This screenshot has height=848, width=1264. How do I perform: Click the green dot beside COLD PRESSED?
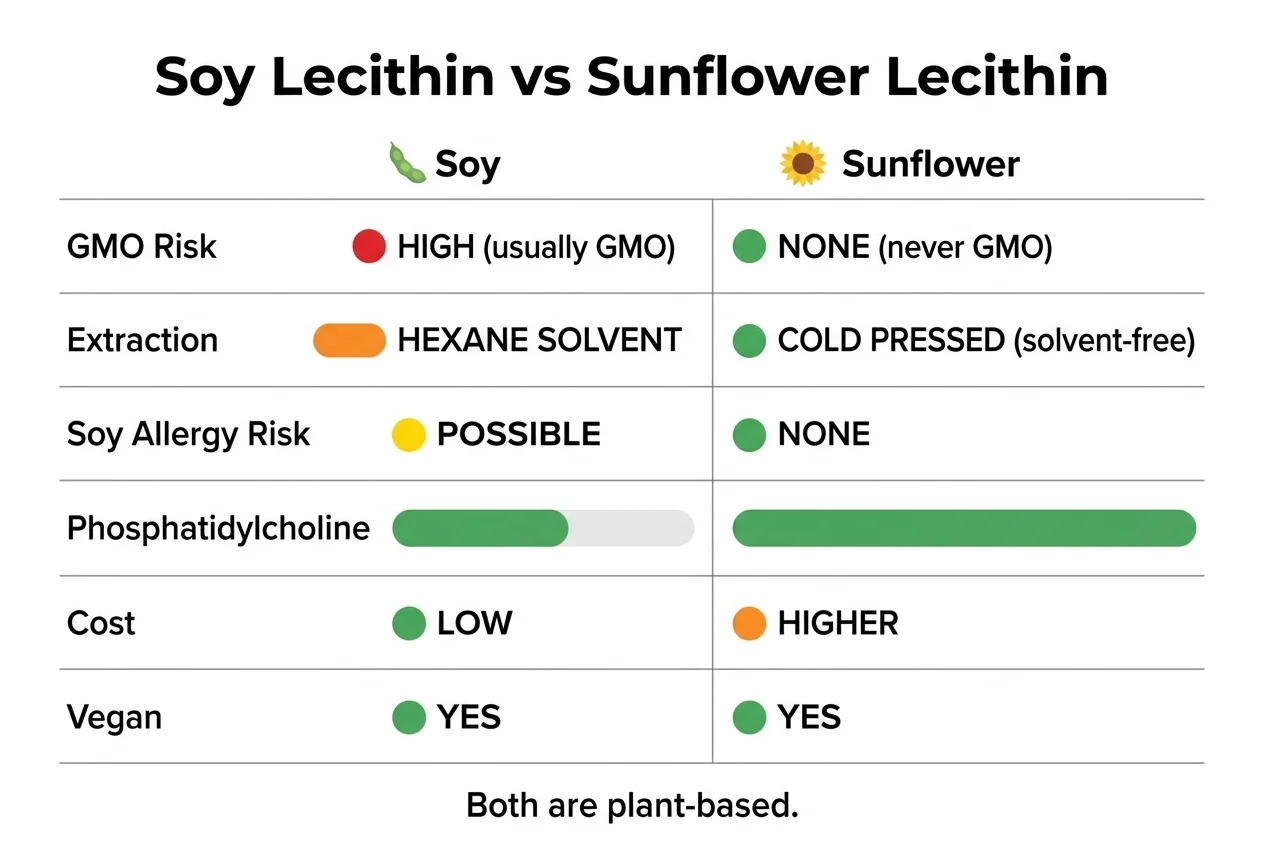[749, 340]
